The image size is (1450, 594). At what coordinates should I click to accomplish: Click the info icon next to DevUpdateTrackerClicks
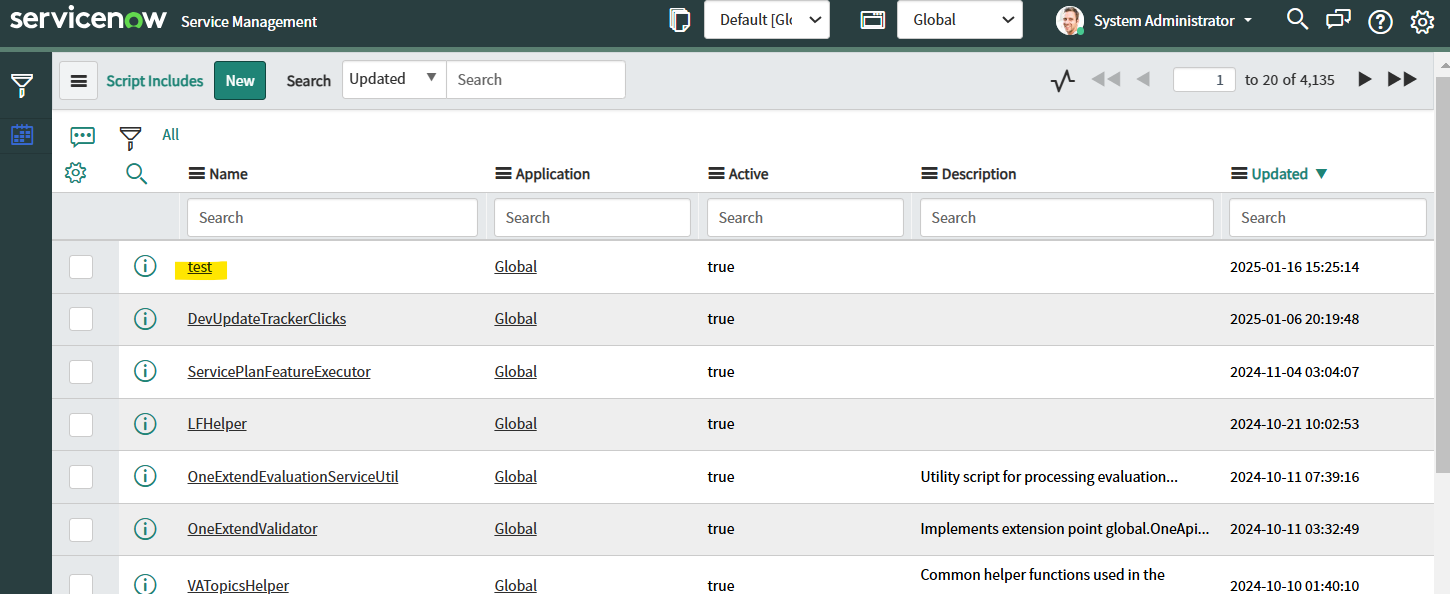[x=145, y=319]
